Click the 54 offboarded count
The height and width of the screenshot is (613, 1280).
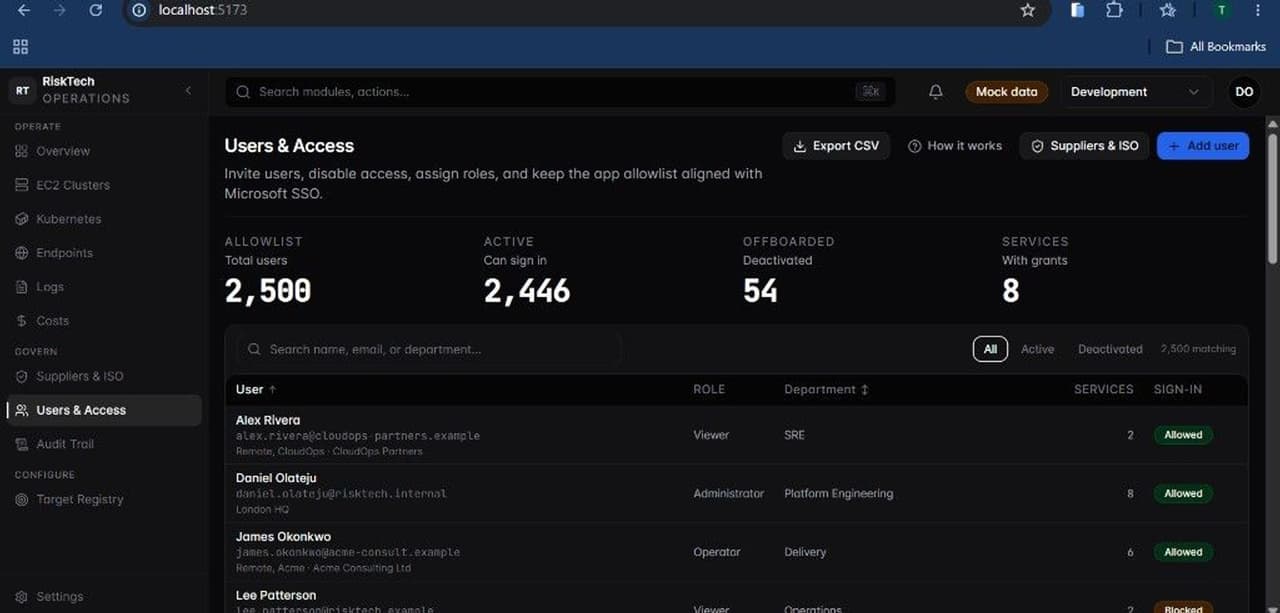[760, 291]
